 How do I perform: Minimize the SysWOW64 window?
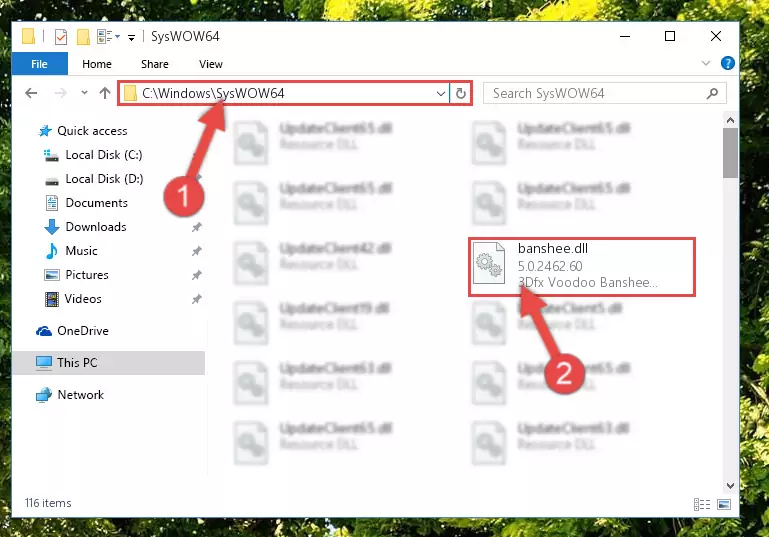pos(625,36)
